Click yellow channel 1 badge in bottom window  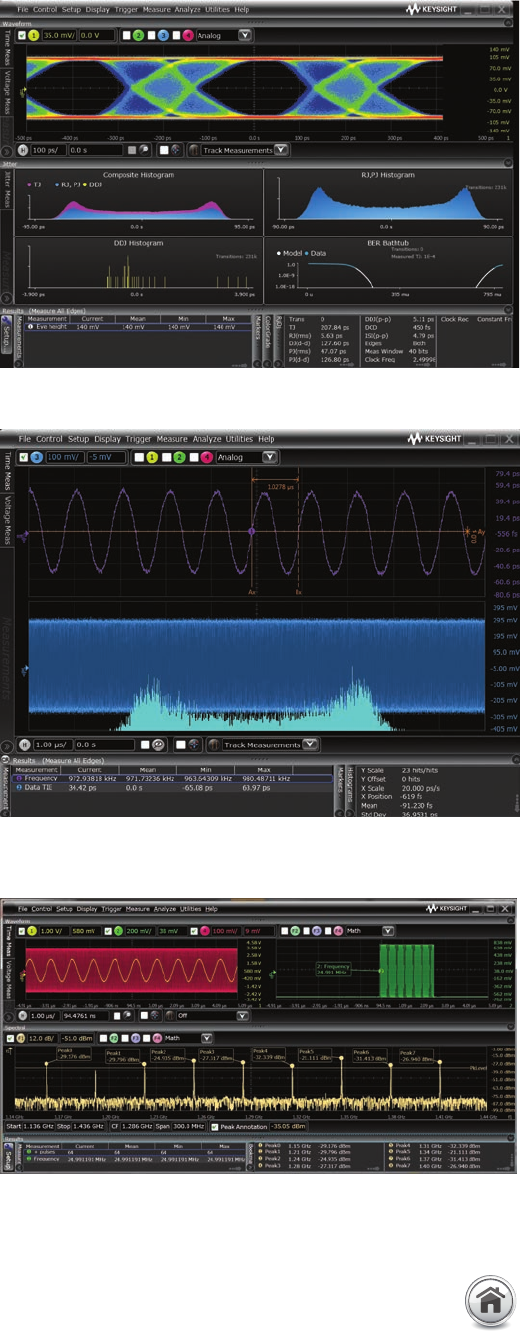click(31, 931)
